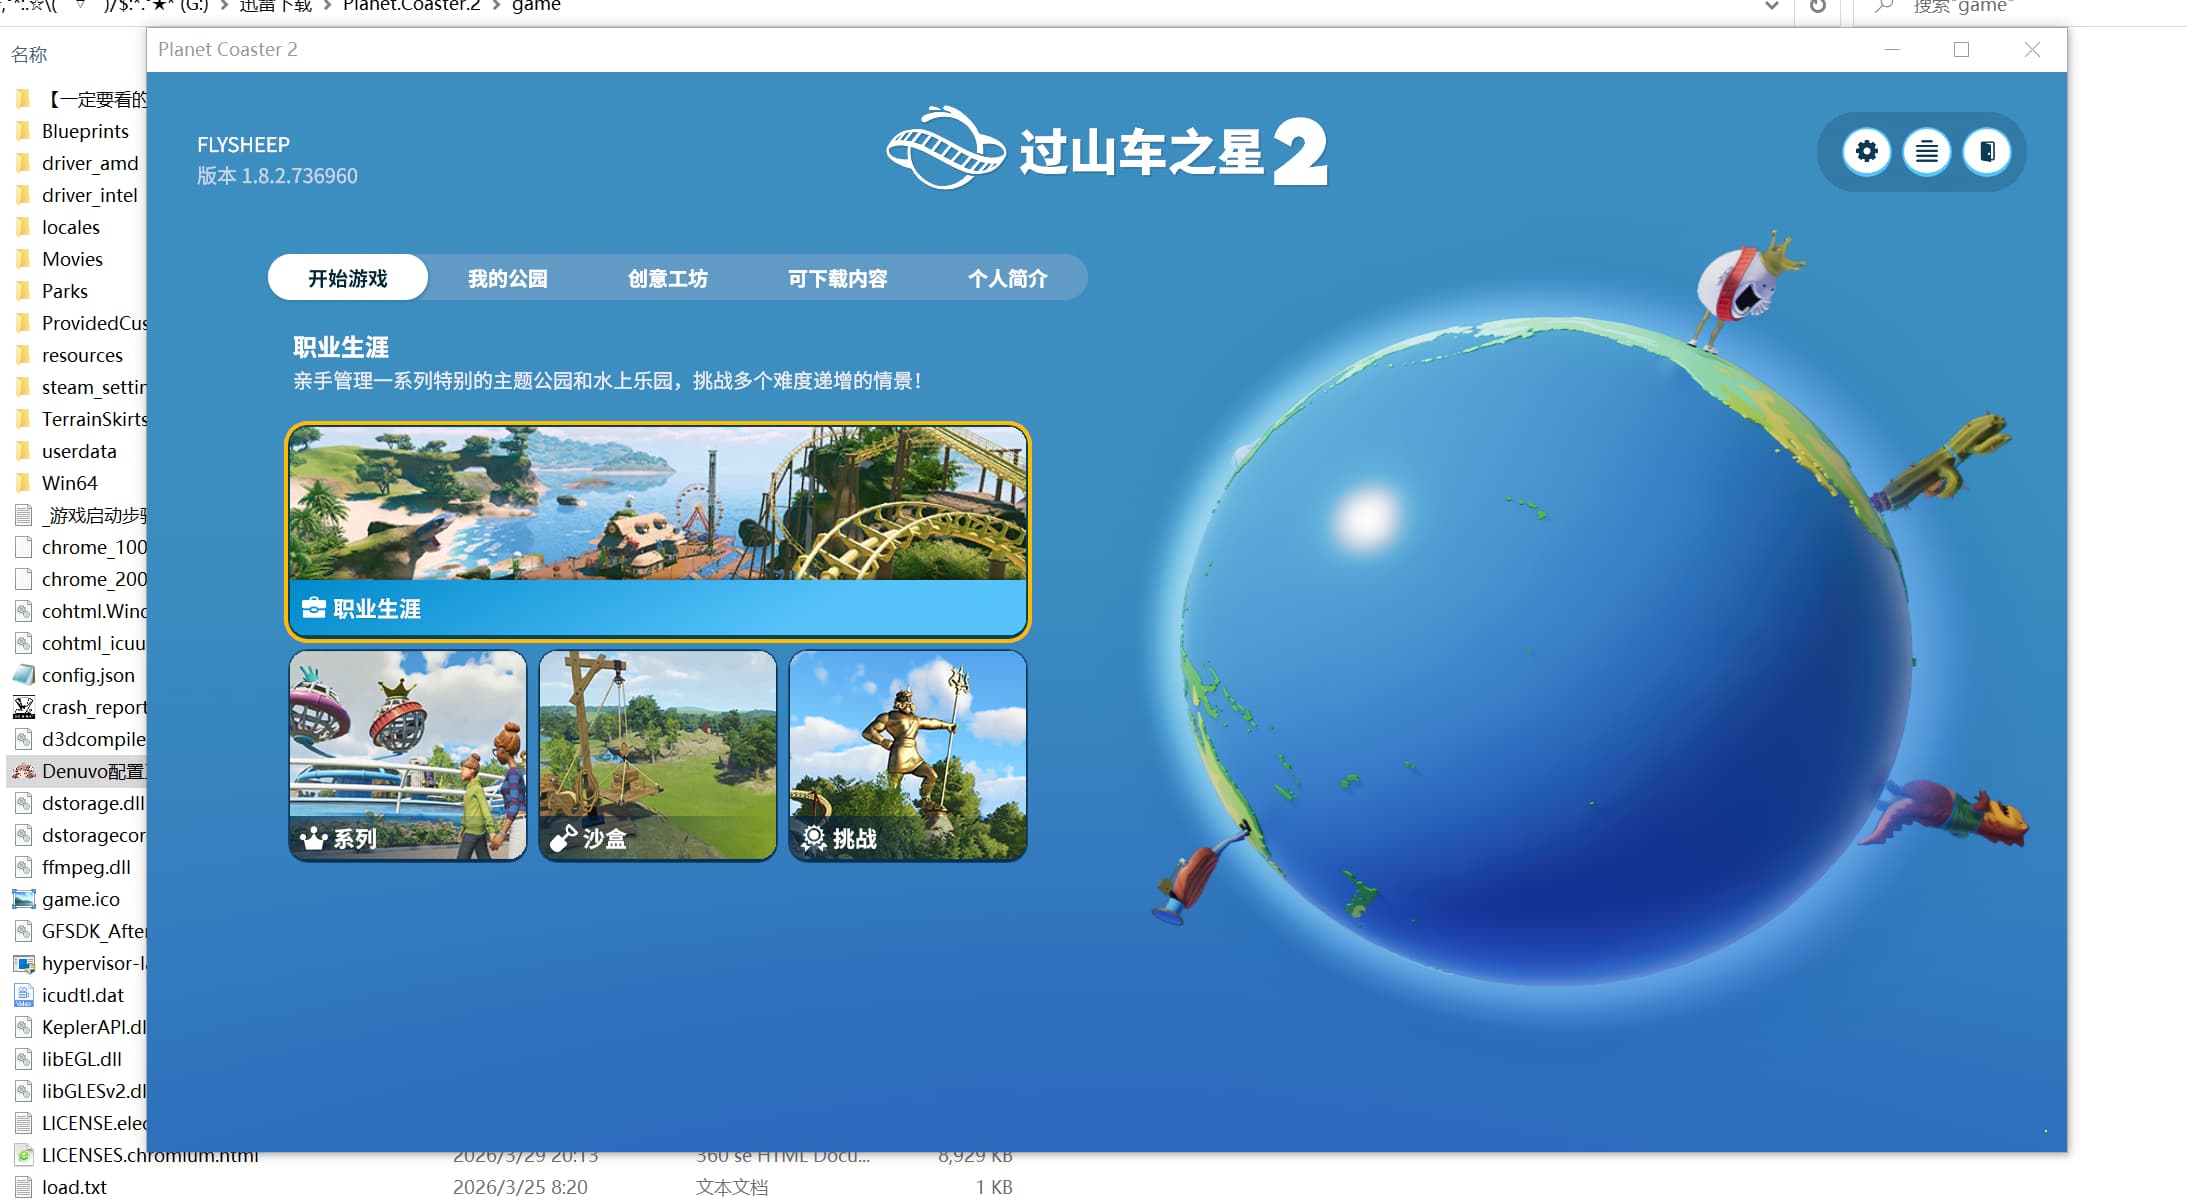Select the 开始游戏 tab

[347, 278]
